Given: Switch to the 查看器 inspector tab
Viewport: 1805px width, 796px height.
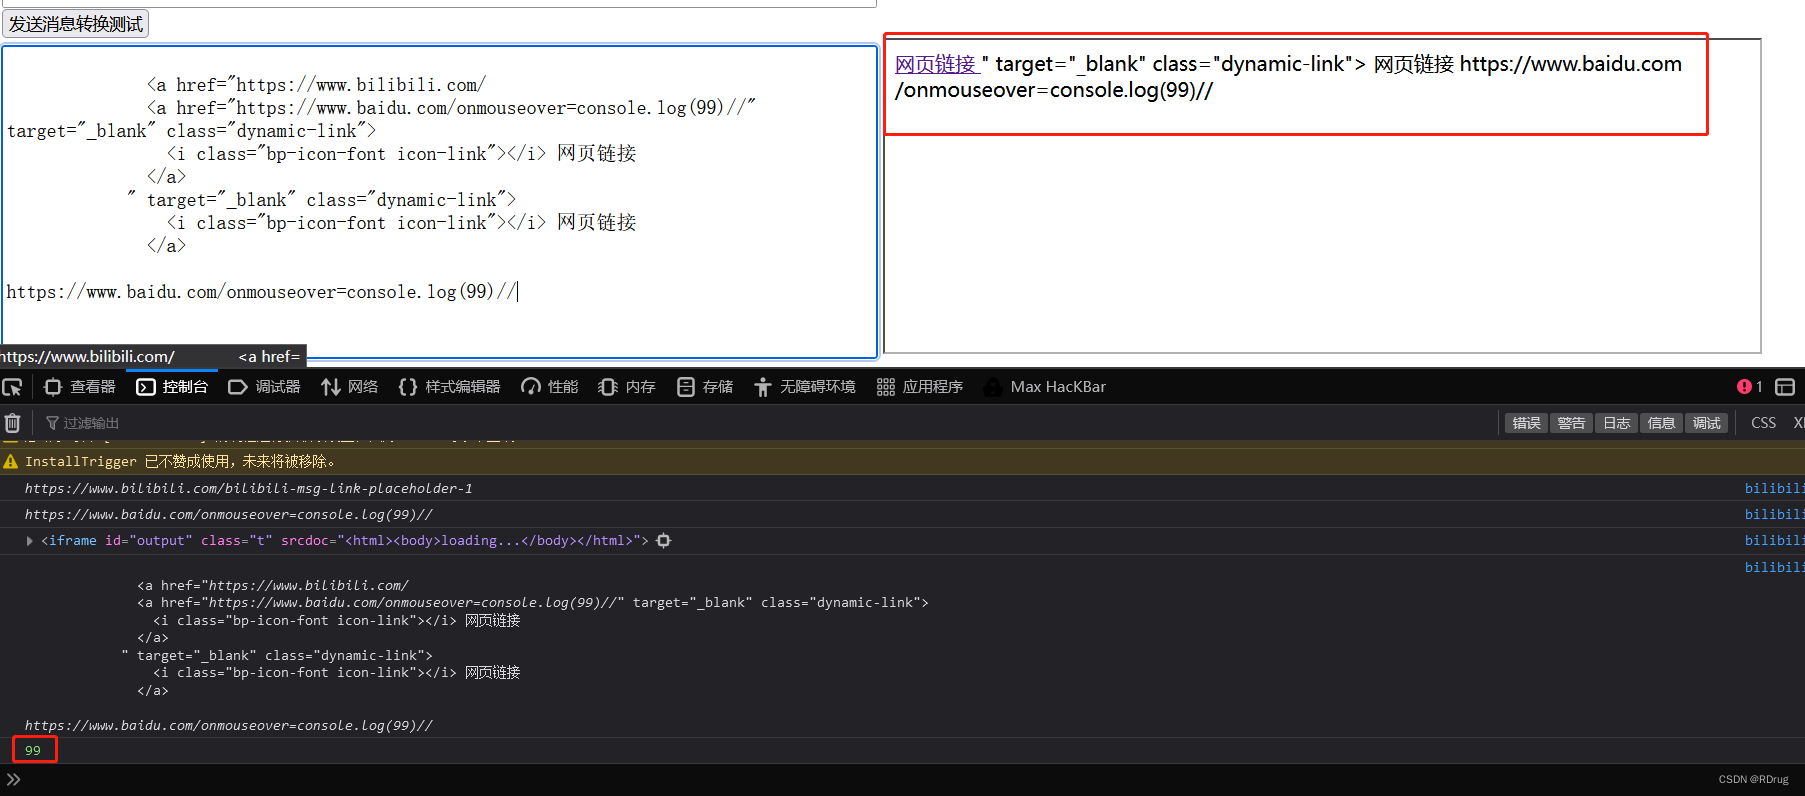Looking at the screenshot, I should pos(80,387).
